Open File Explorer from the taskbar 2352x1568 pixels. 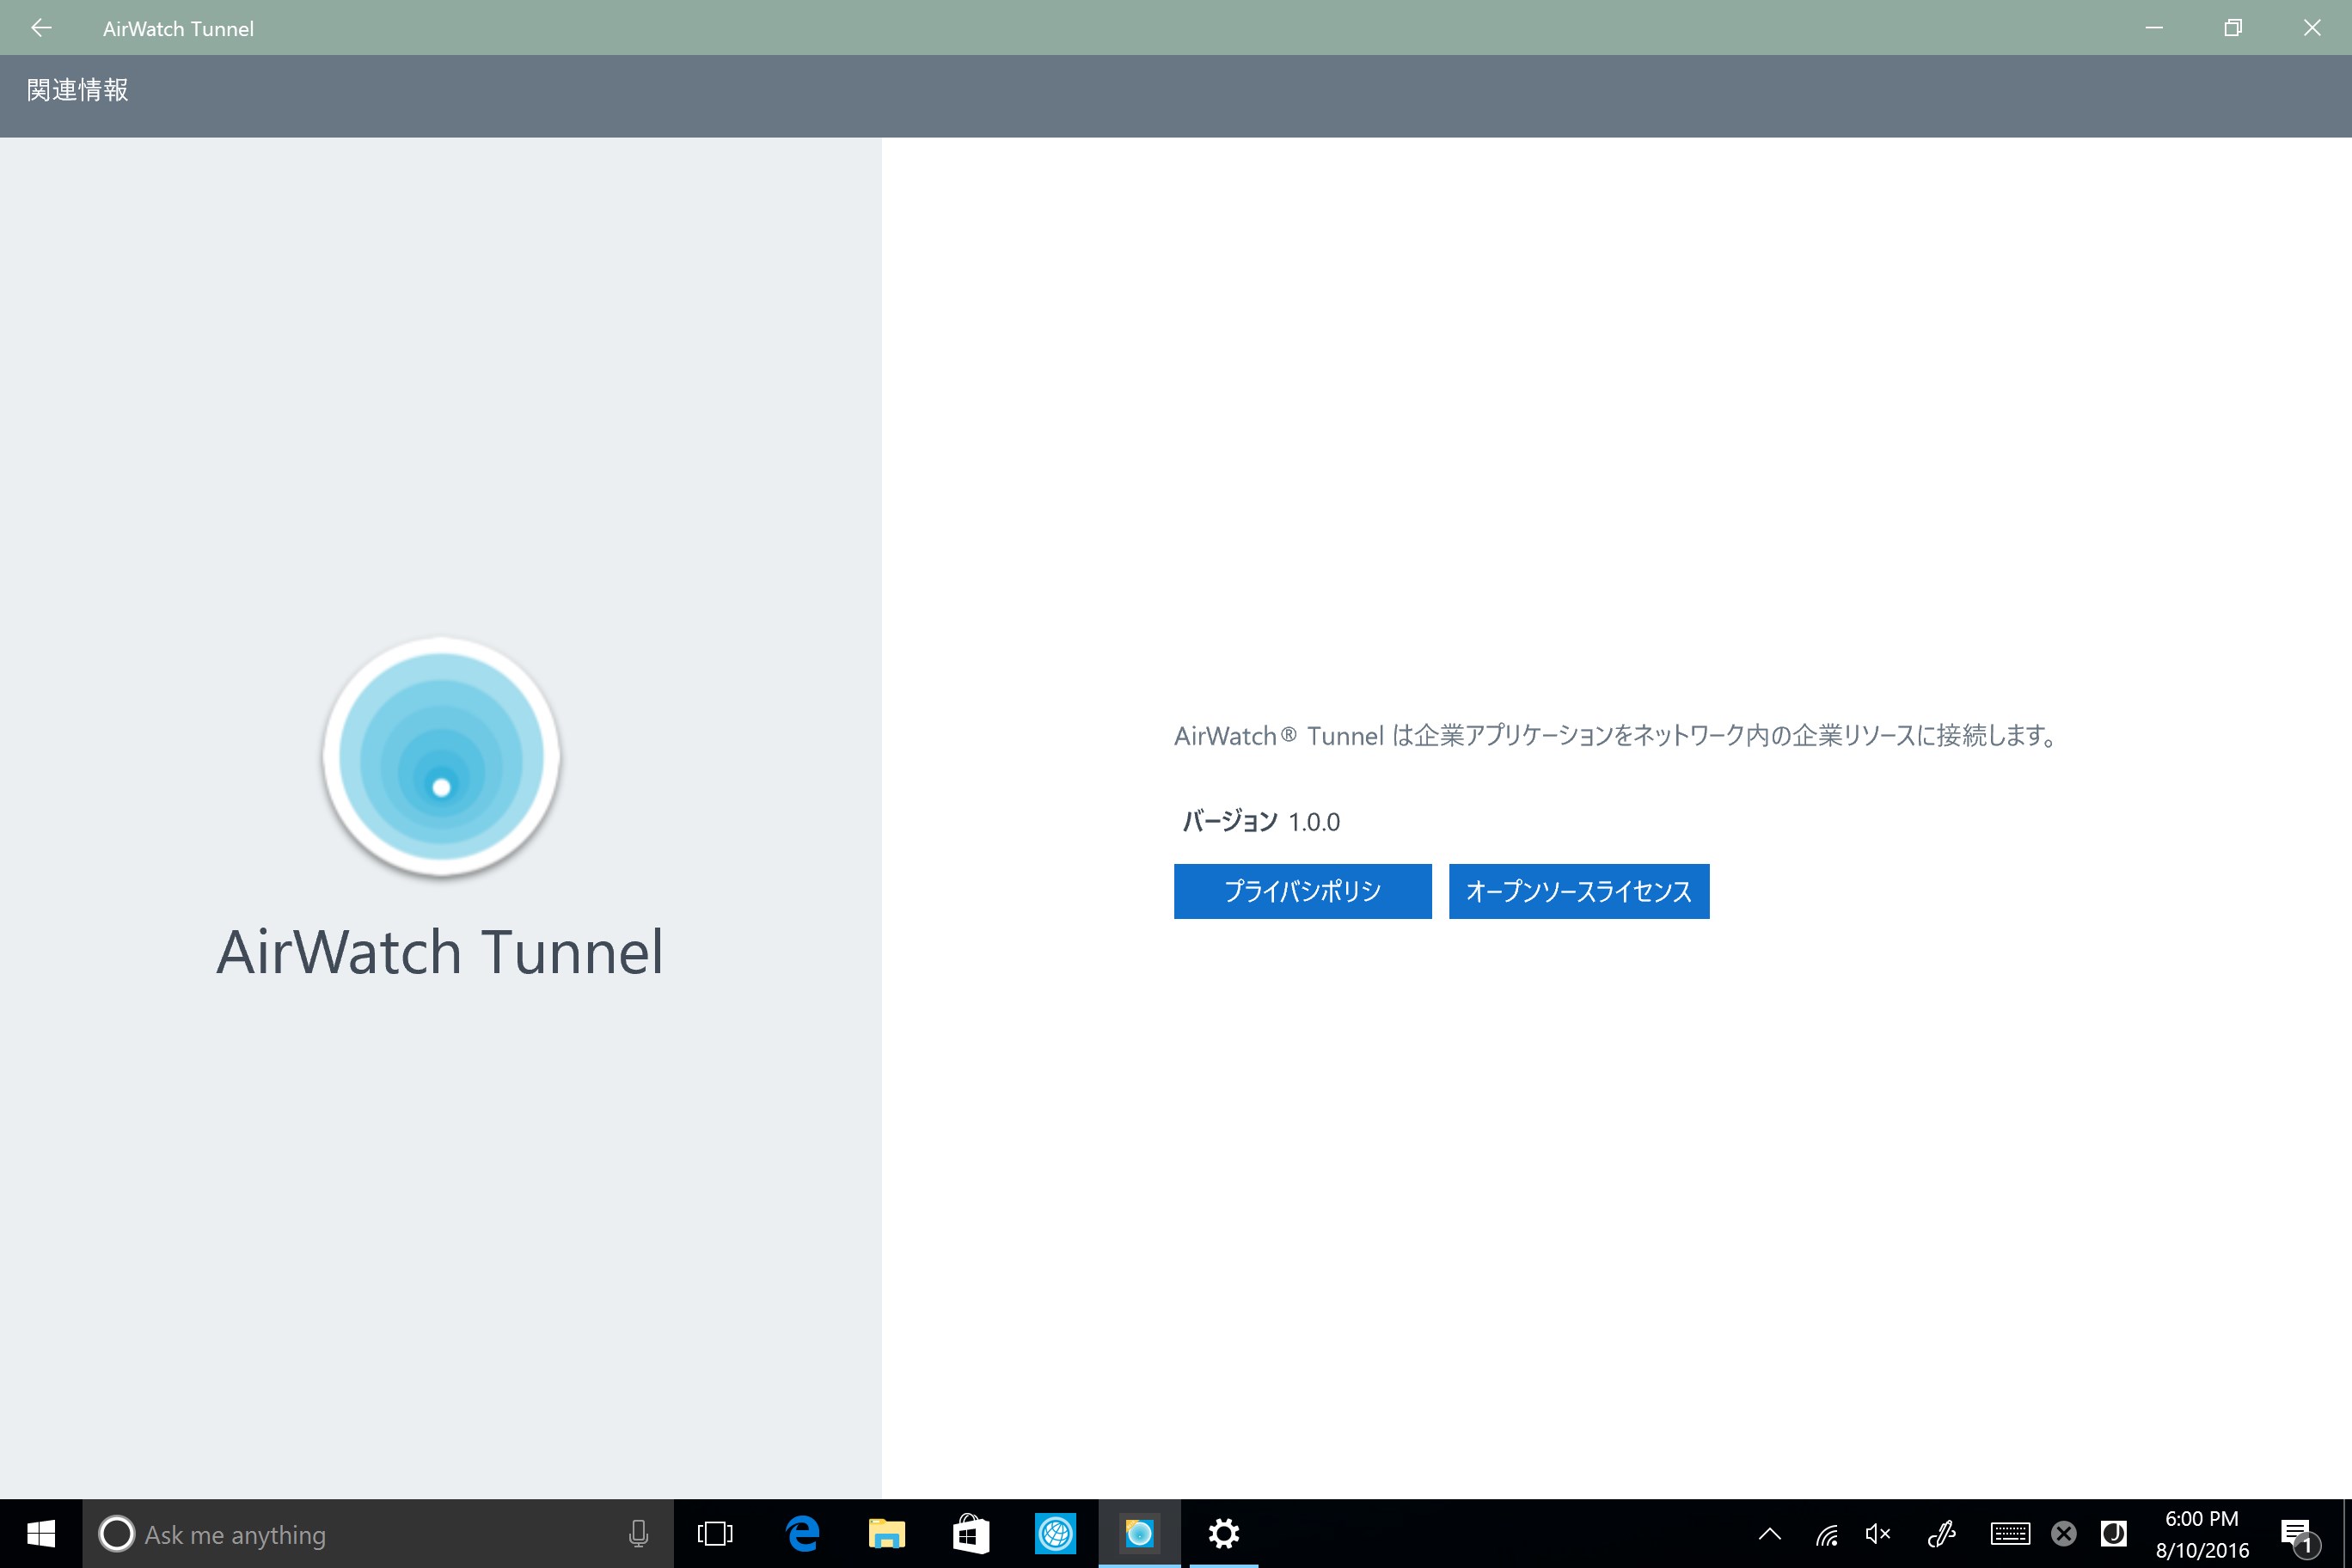tap(886, 1533)
